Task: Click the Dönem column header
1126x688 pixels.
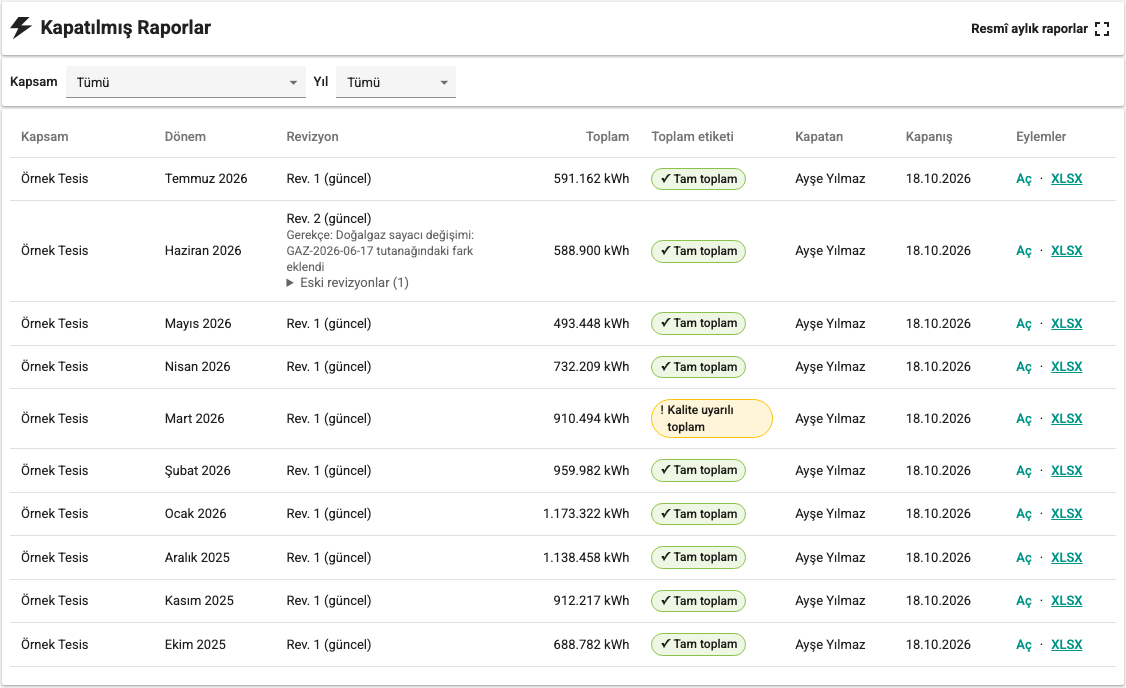Action: coord(185,136)
